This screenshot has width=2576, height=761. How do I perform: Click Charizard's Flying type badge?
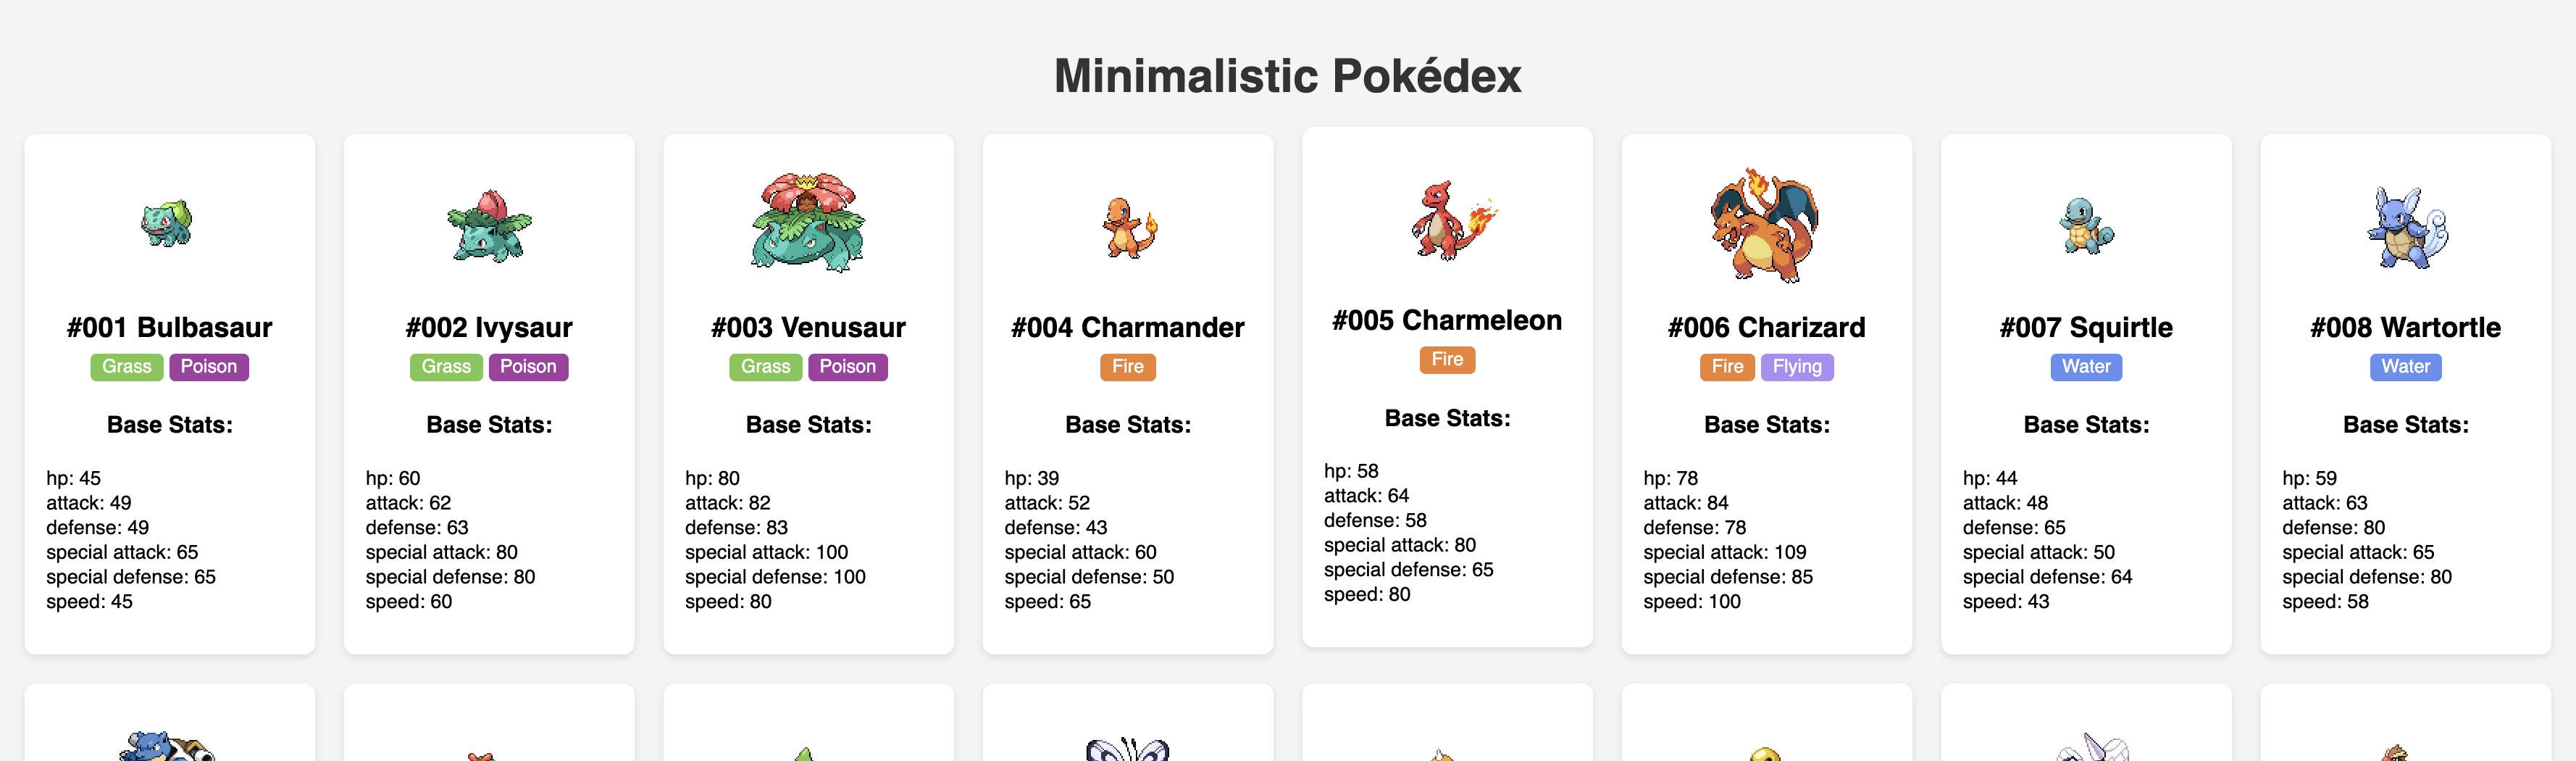pos(1797,367)
